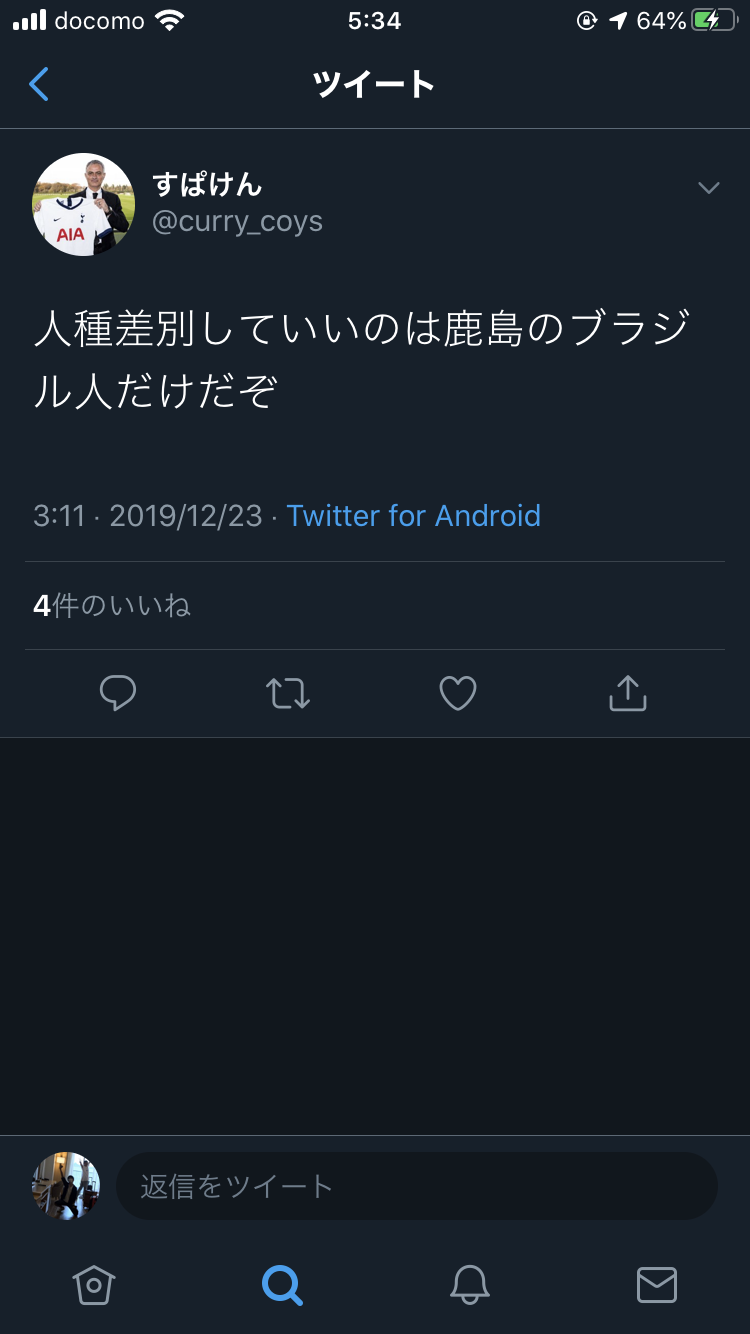Tap the @curry_coys handle

click(x=237, y=221)
